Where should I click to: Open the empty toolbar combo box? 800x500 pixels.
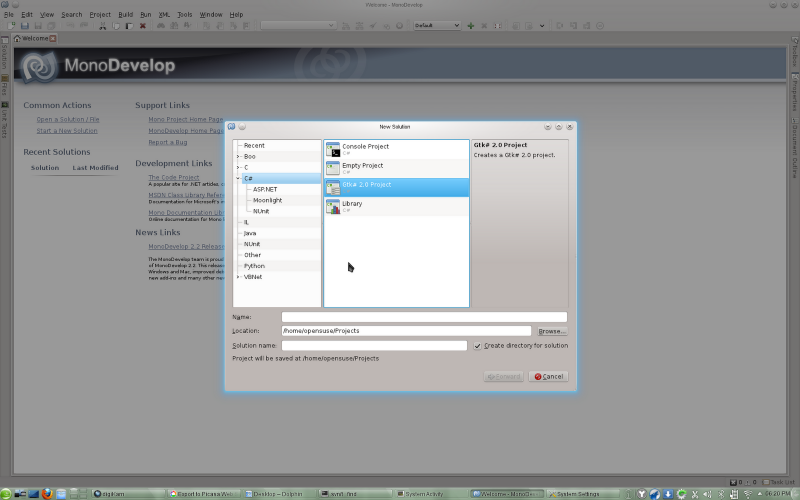tap(298, 26)
